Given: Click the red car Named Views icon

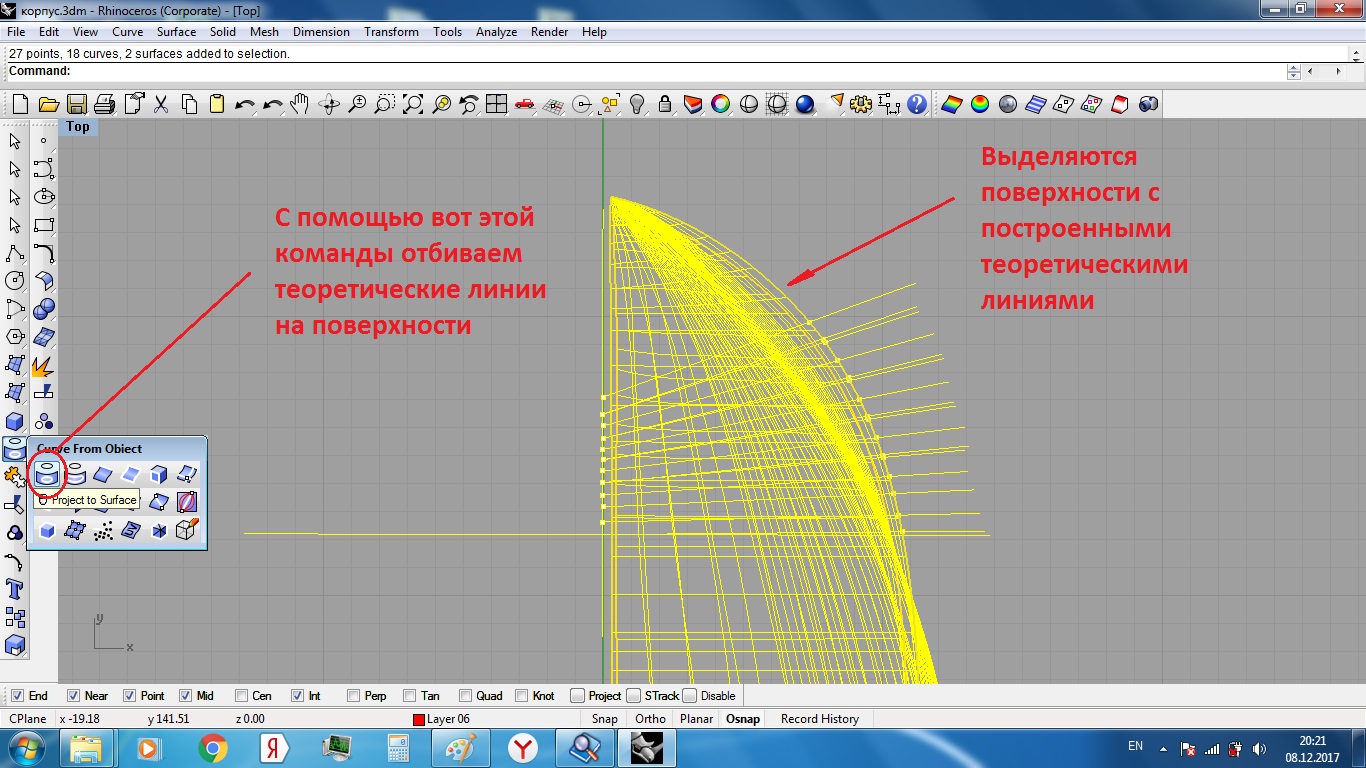Looking at the screenshot, I should (525, 104).
